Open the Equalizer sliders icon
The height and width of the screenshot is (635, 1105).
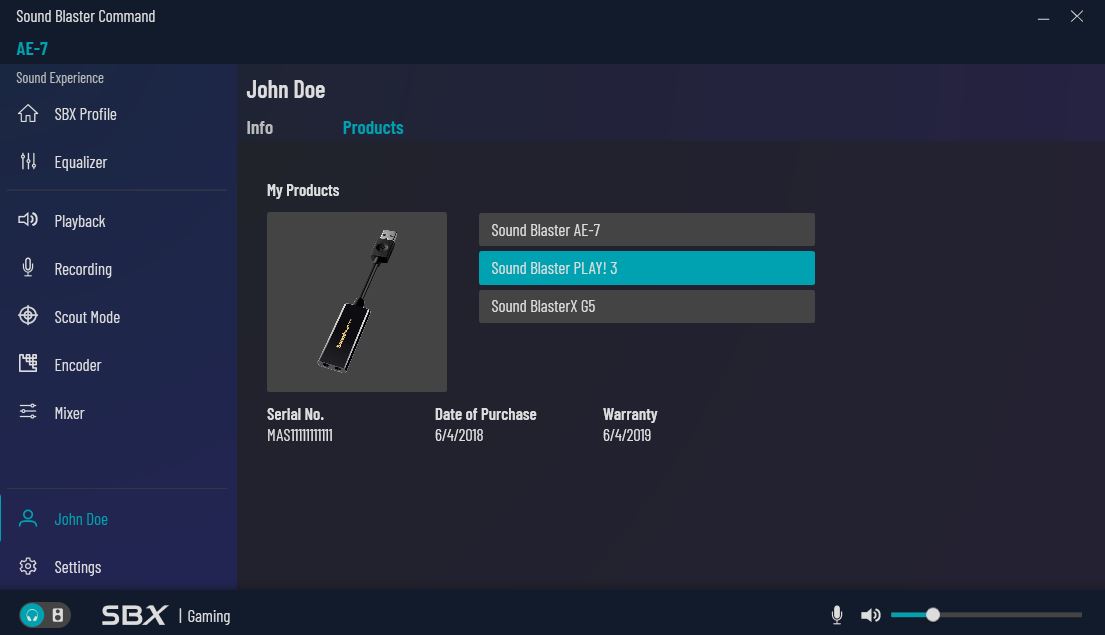point(28,162)
